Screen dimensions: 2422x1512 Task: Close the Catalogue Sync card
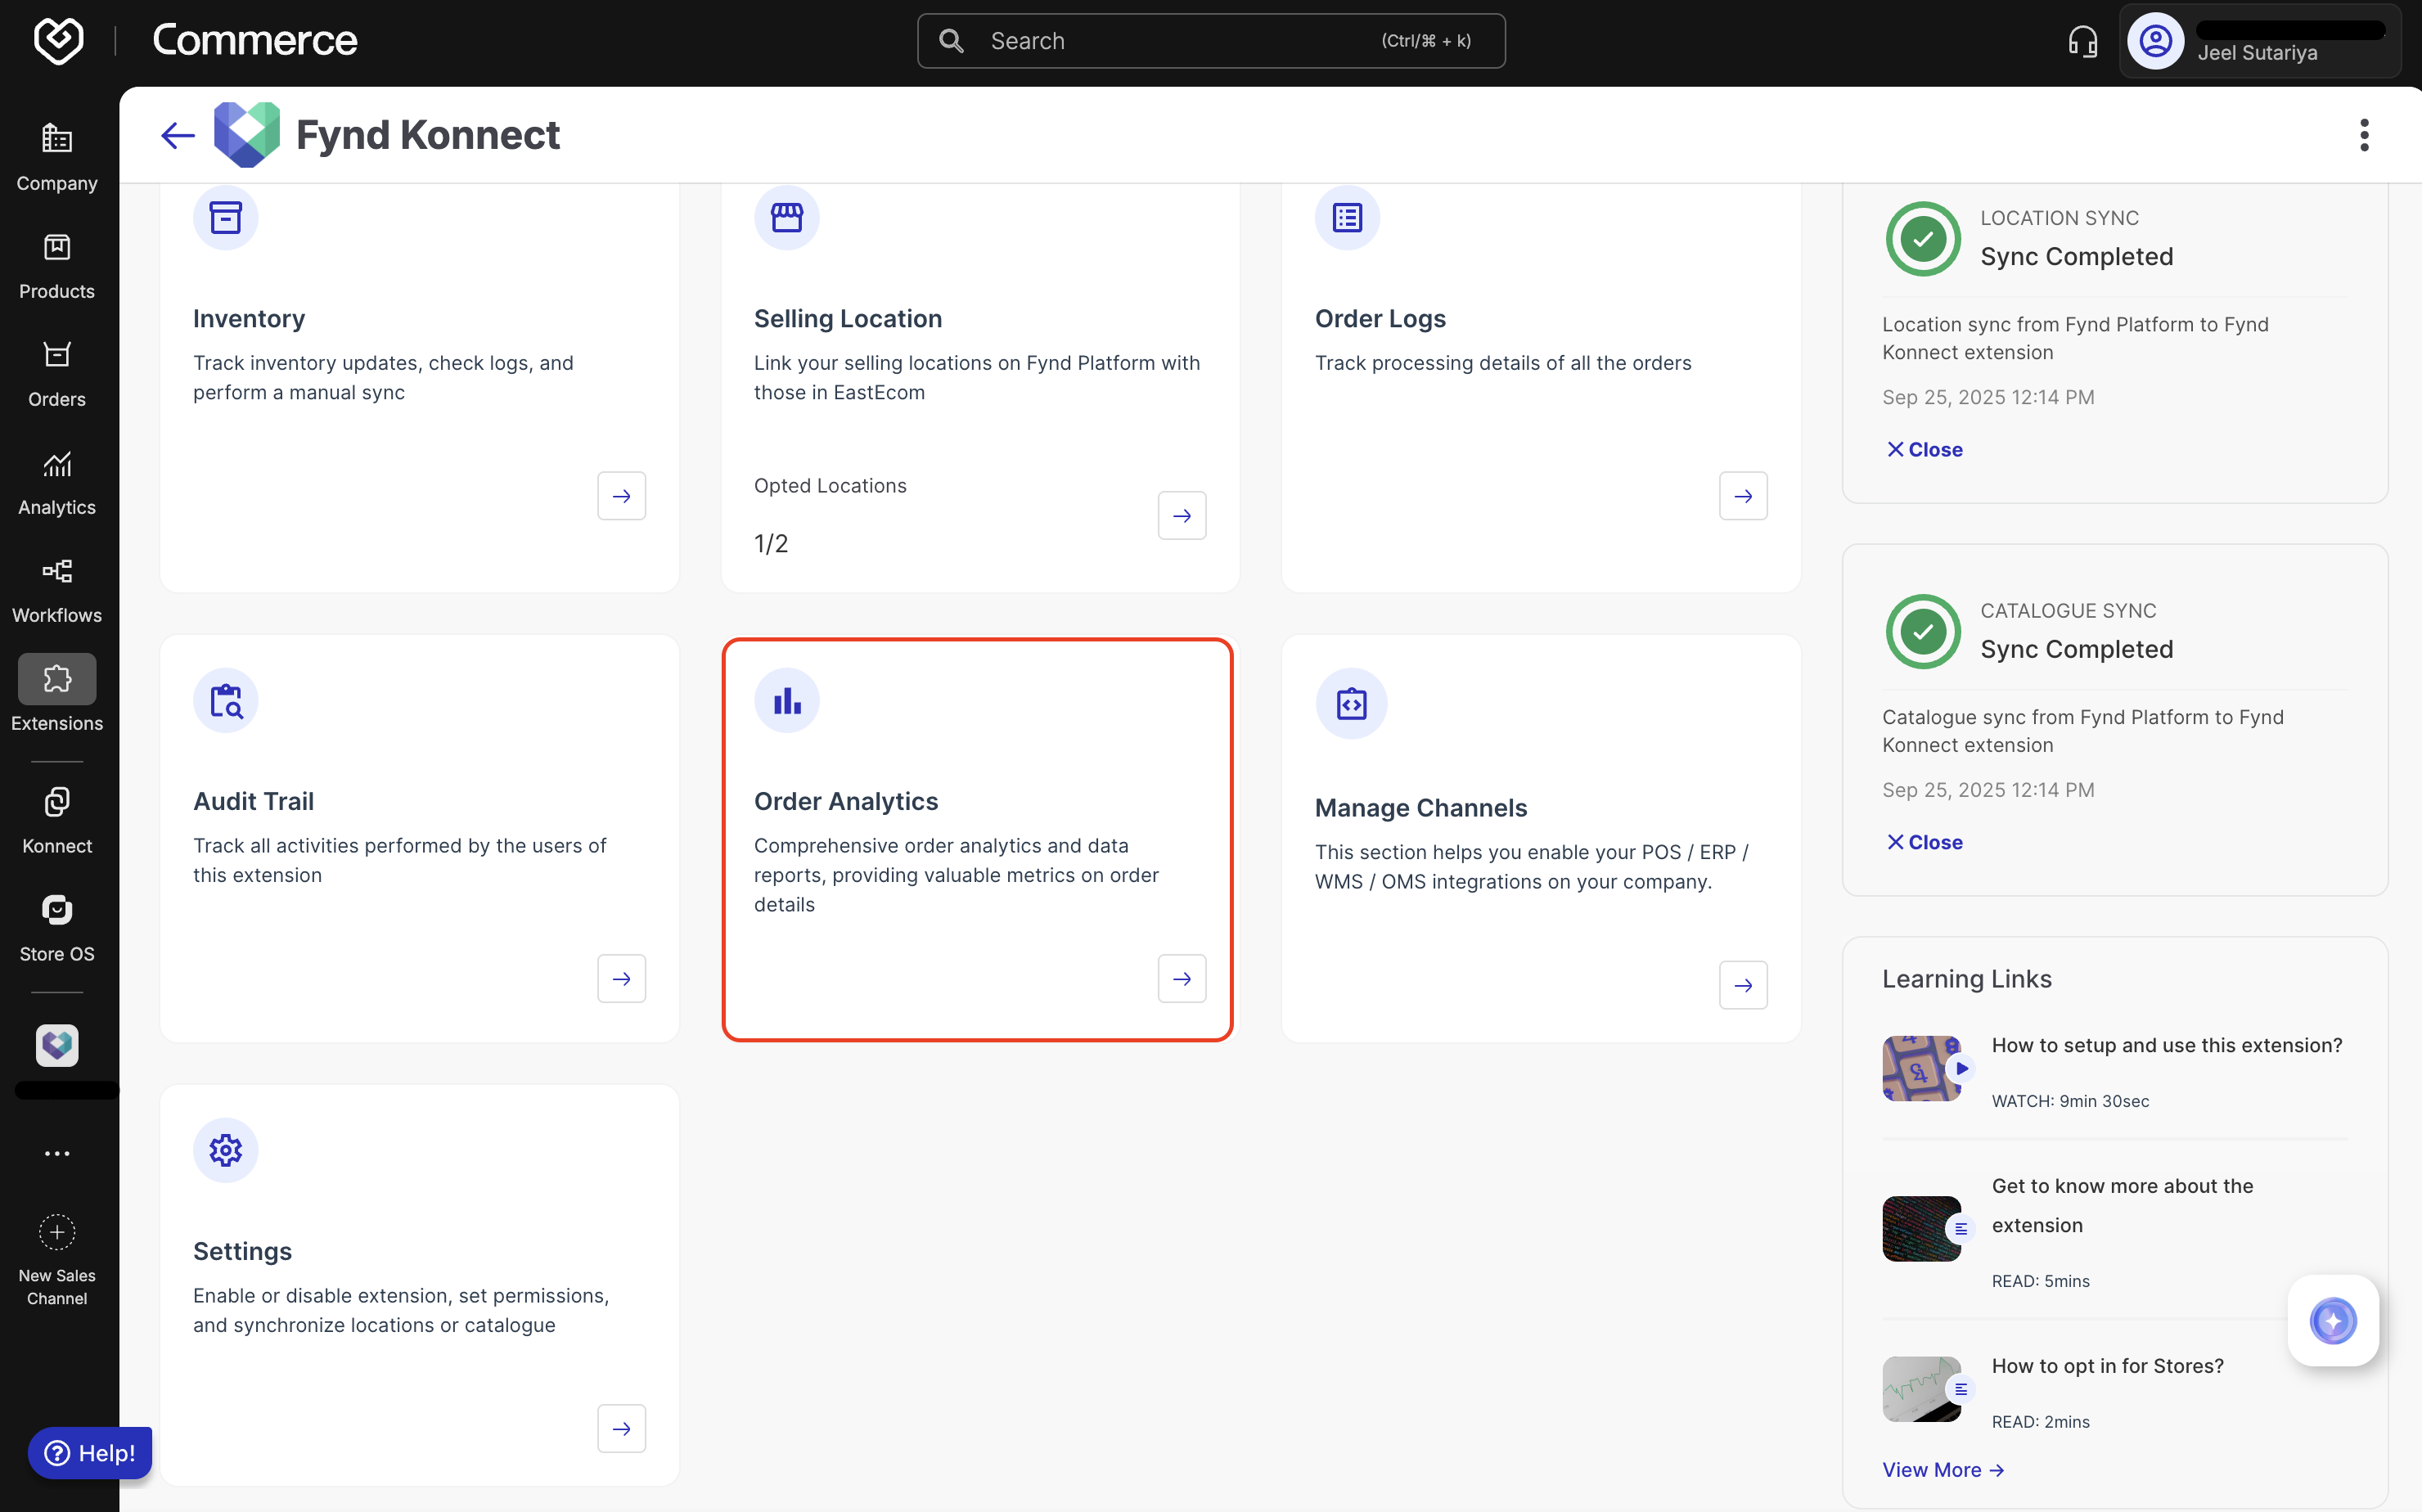1924,842
